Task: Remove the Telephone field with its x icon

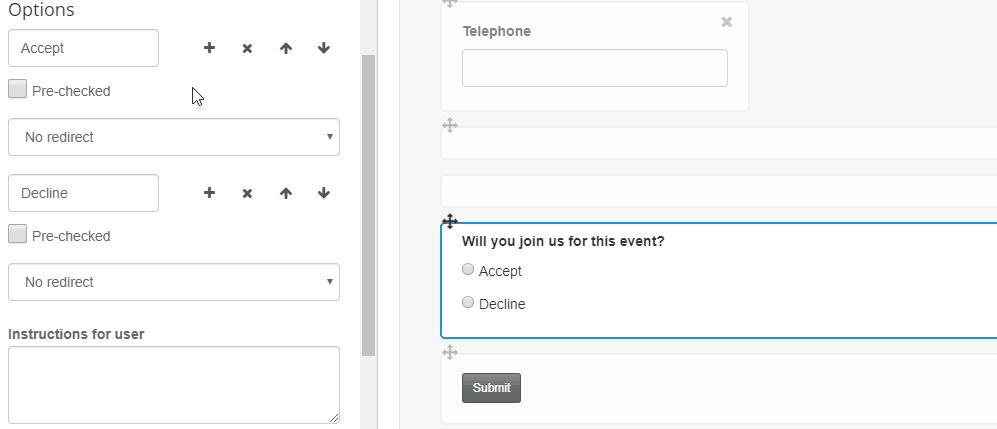Action: 727,22
